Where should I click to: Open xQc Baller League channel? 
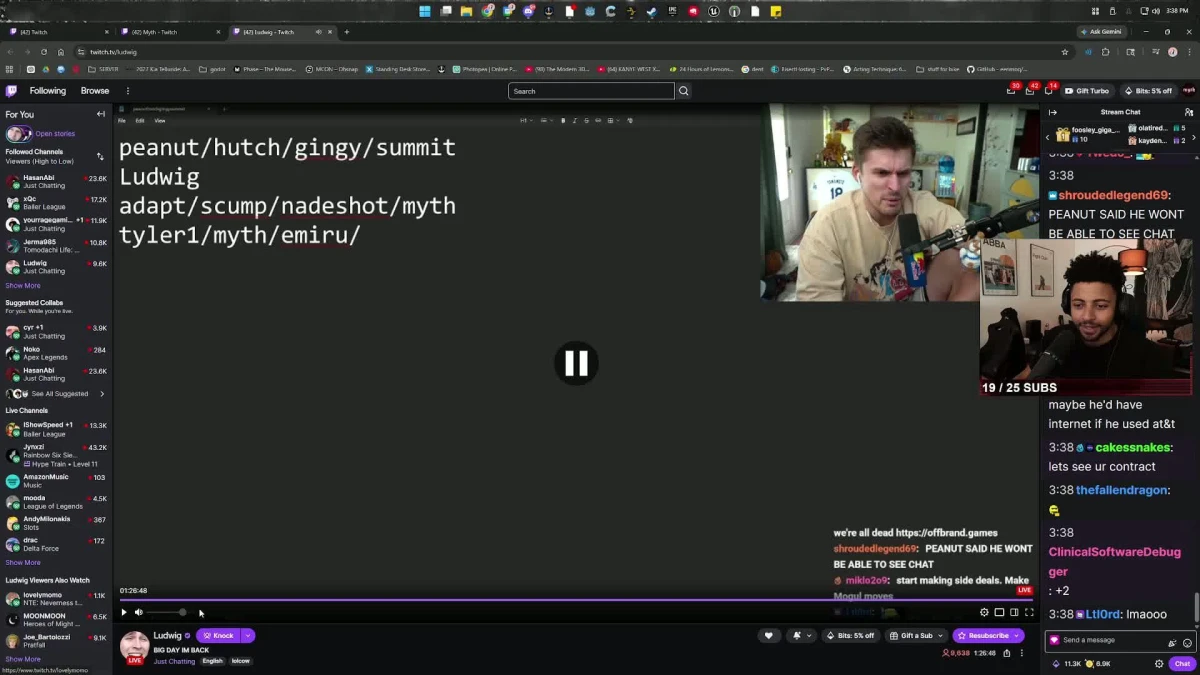coord(56,203)
